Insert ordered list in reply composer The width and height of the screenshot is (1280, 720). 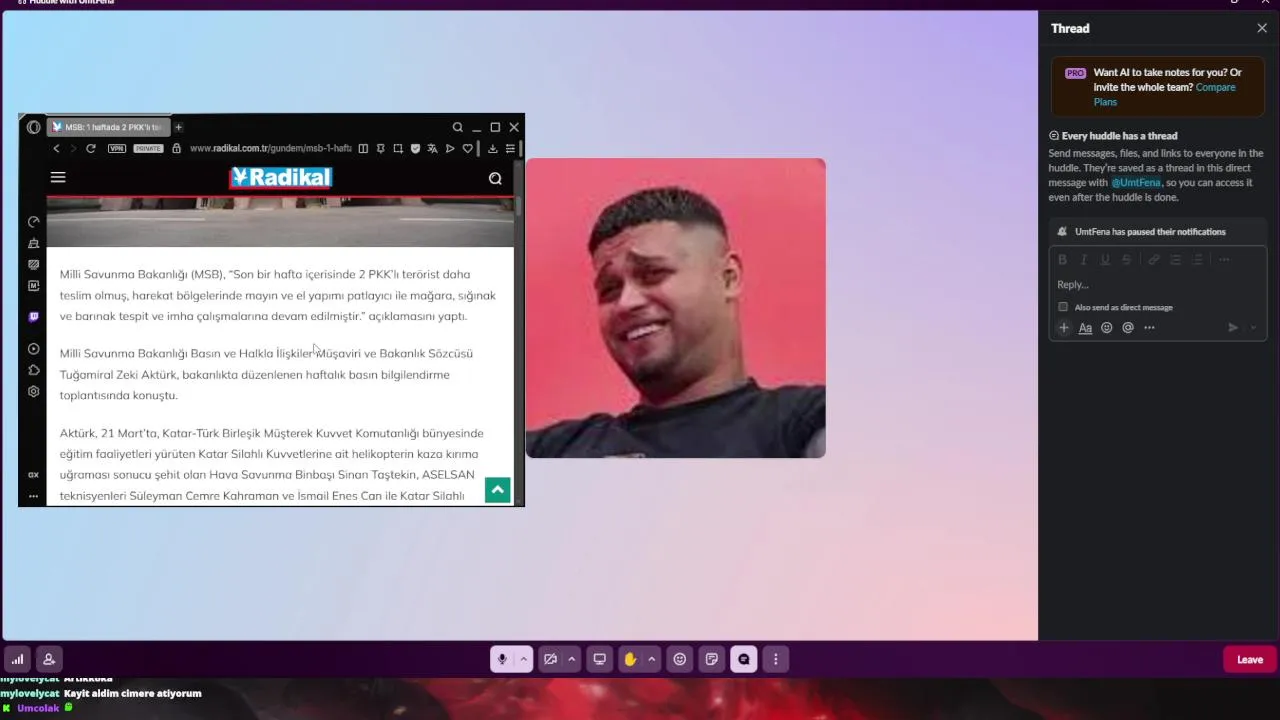point(1175,260)
